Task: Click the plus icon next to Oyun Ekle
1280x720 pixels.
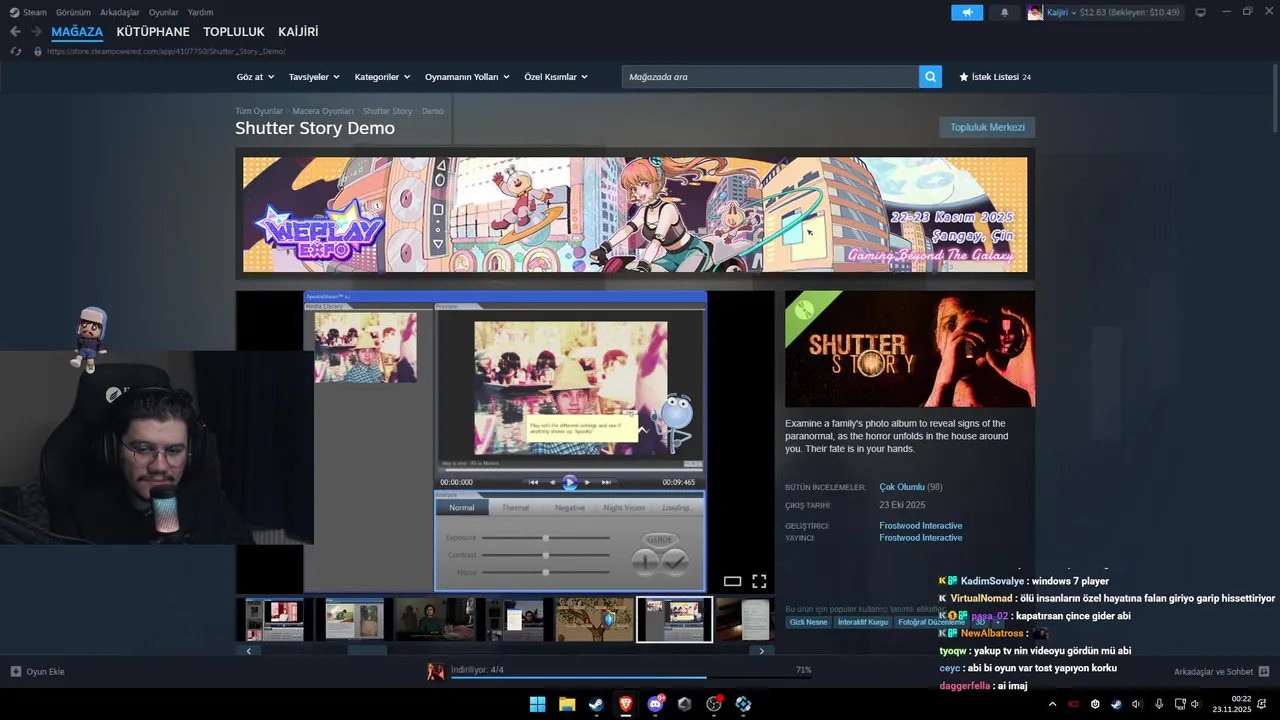Action: pos(15,671)
